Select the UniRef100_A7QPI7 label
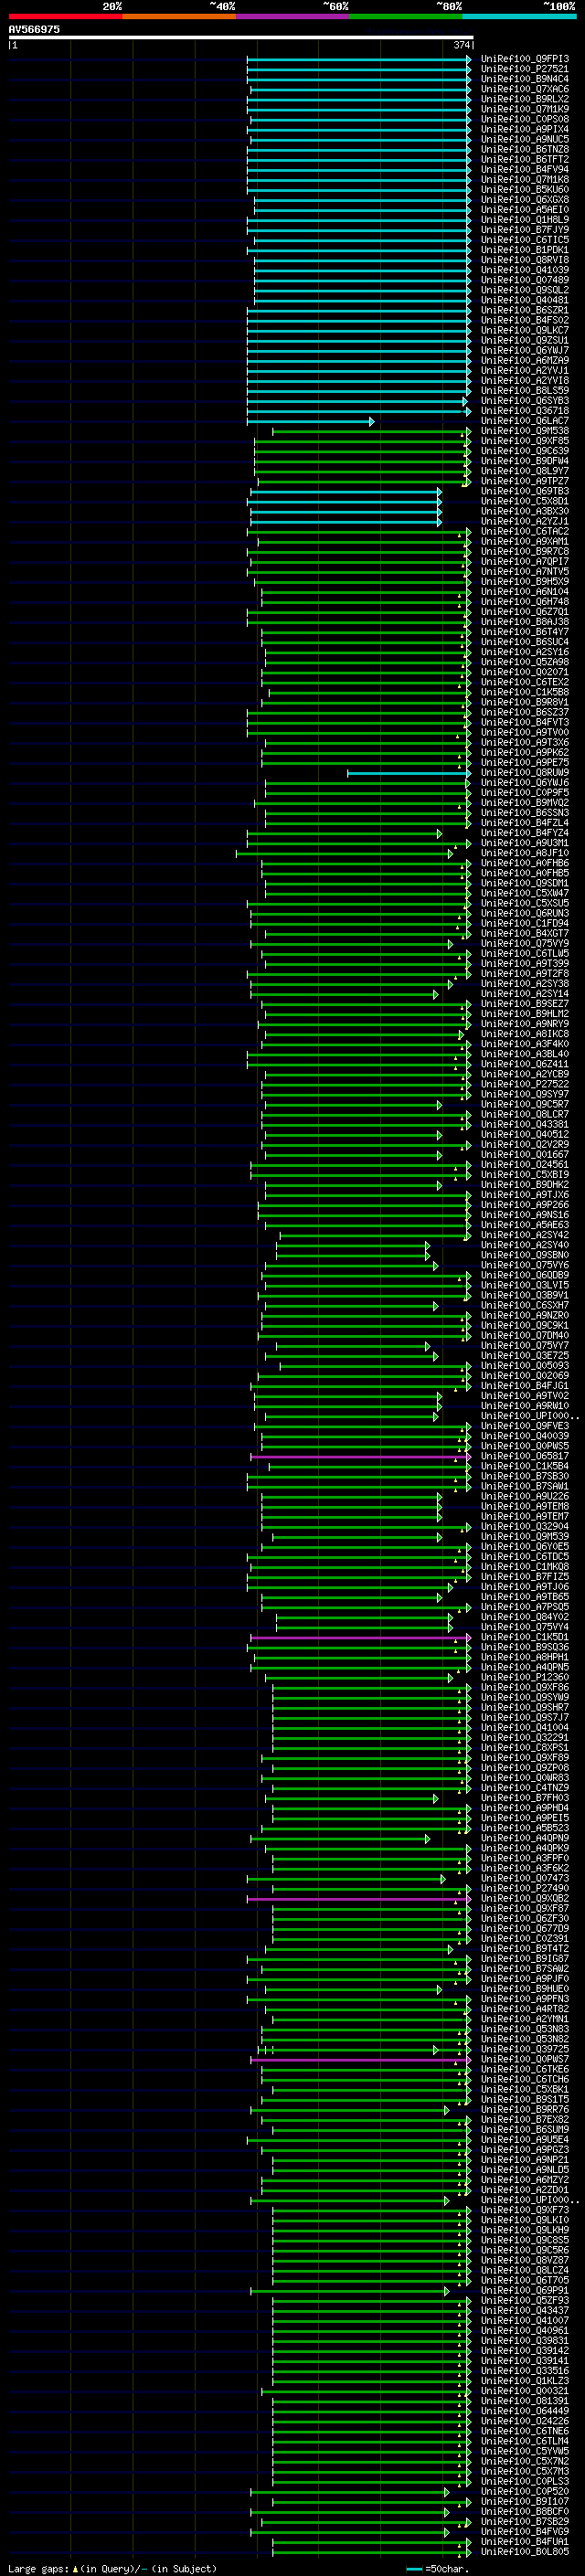The height and width of the screenshot is (2576, 585). [x=524, y=562]
